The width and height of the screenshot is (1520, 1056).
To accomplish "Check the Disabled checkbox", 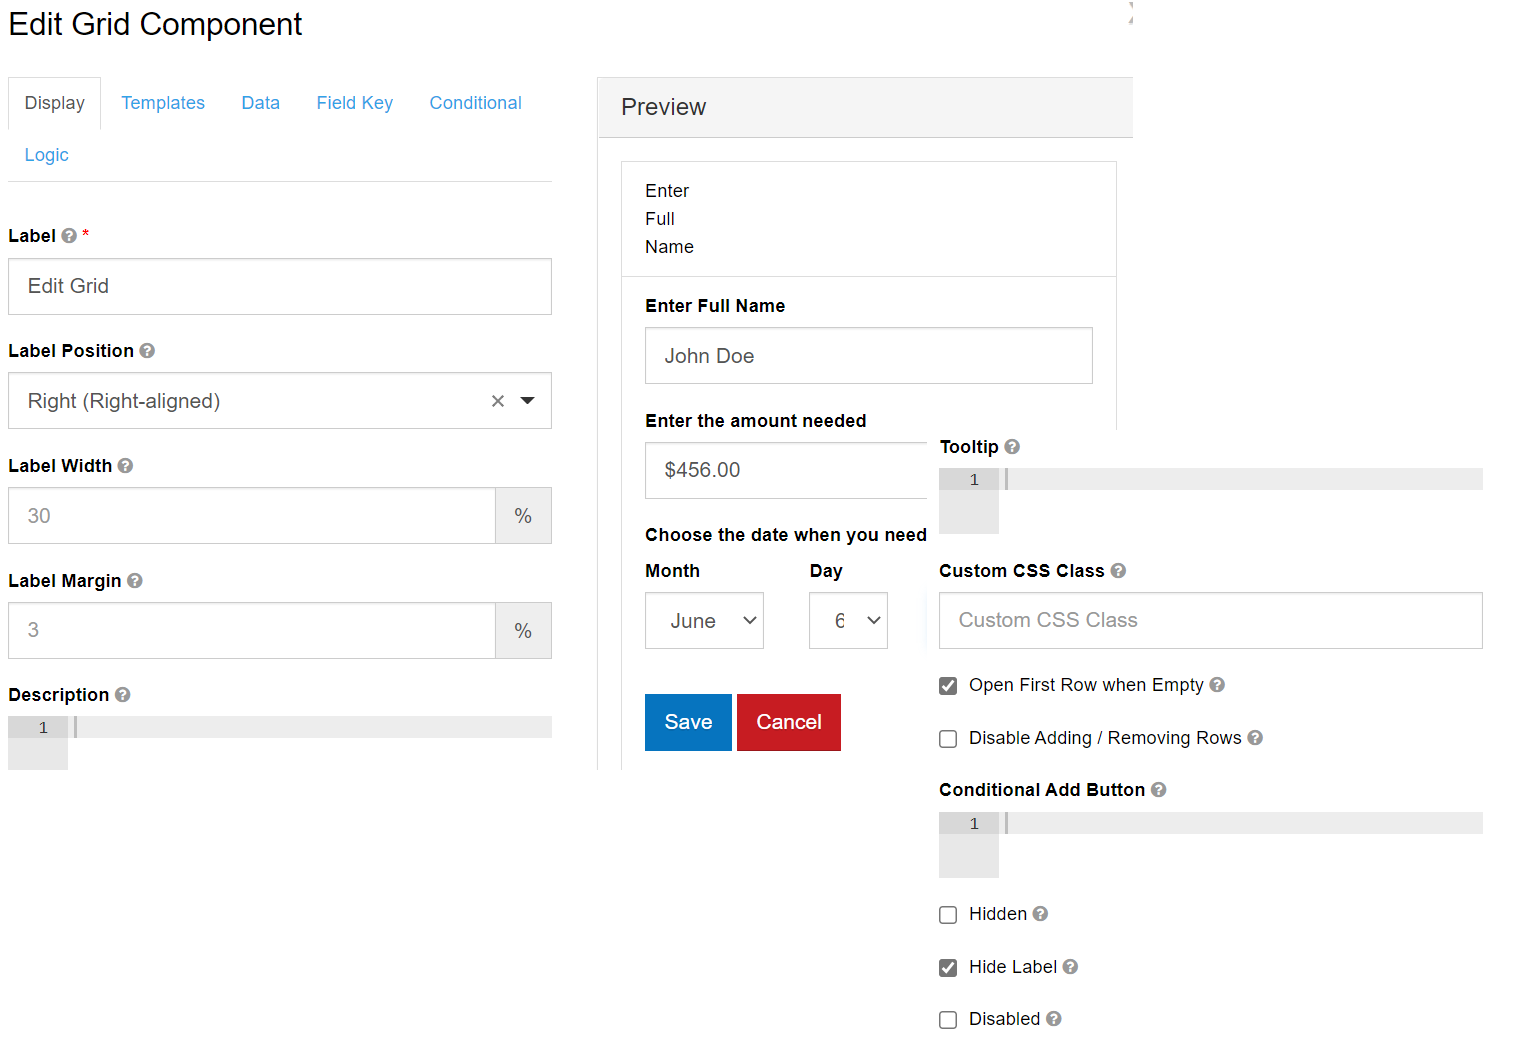I will coord(948,1020).
